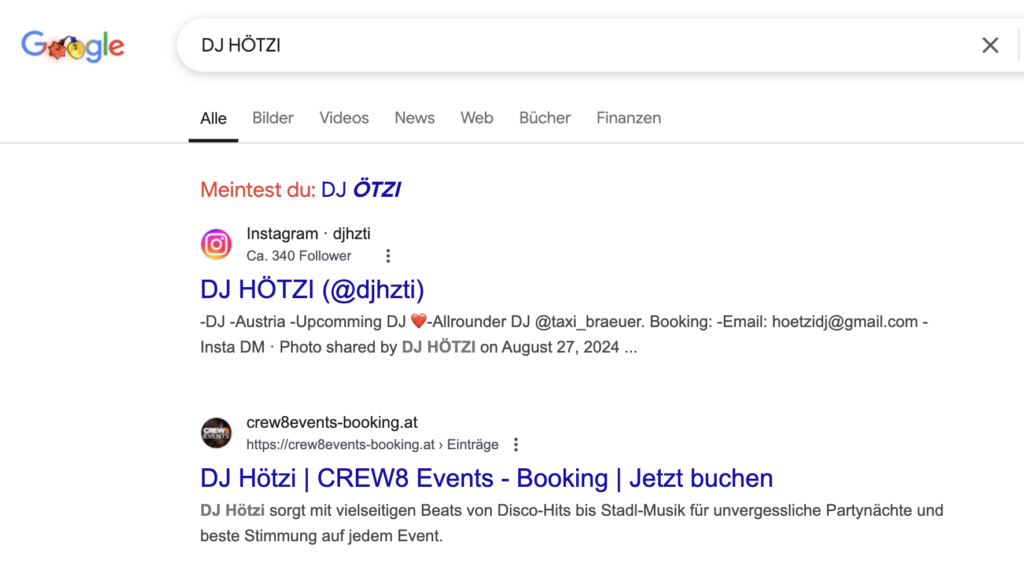Click the Instagram favicon icon
This screenshot has width=1024, height=565.
click(x=216, y=244)
